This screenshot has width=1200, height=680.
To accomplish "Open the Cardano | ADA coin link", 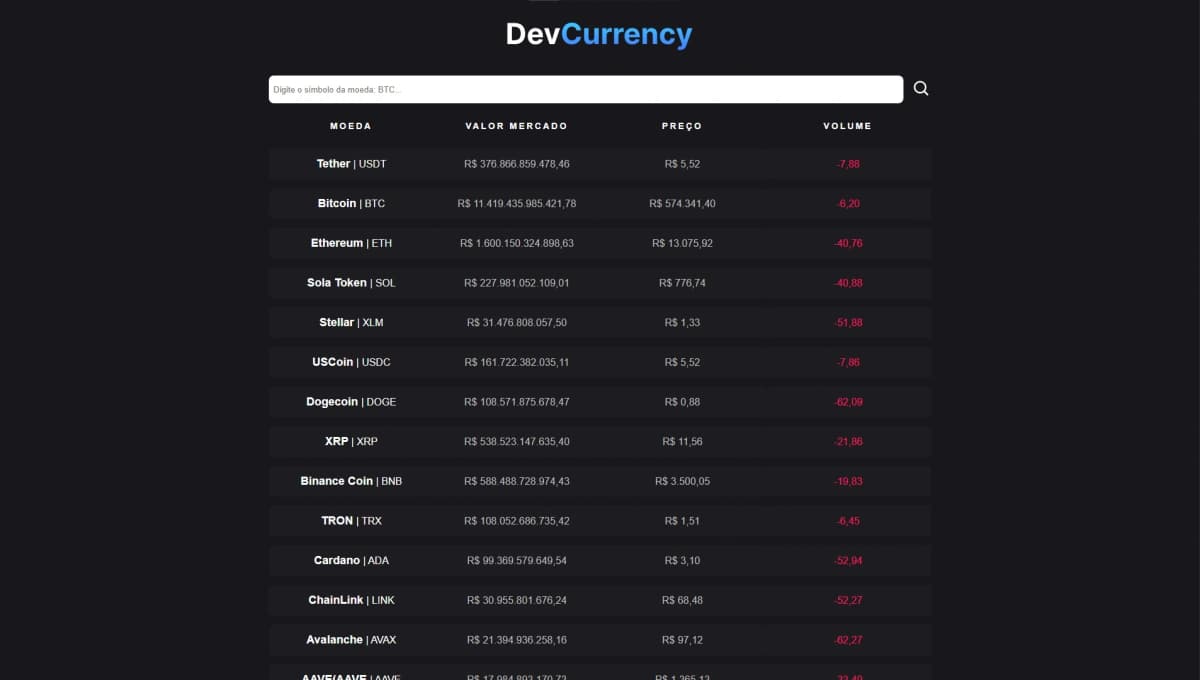I will (x=351, y=560).
